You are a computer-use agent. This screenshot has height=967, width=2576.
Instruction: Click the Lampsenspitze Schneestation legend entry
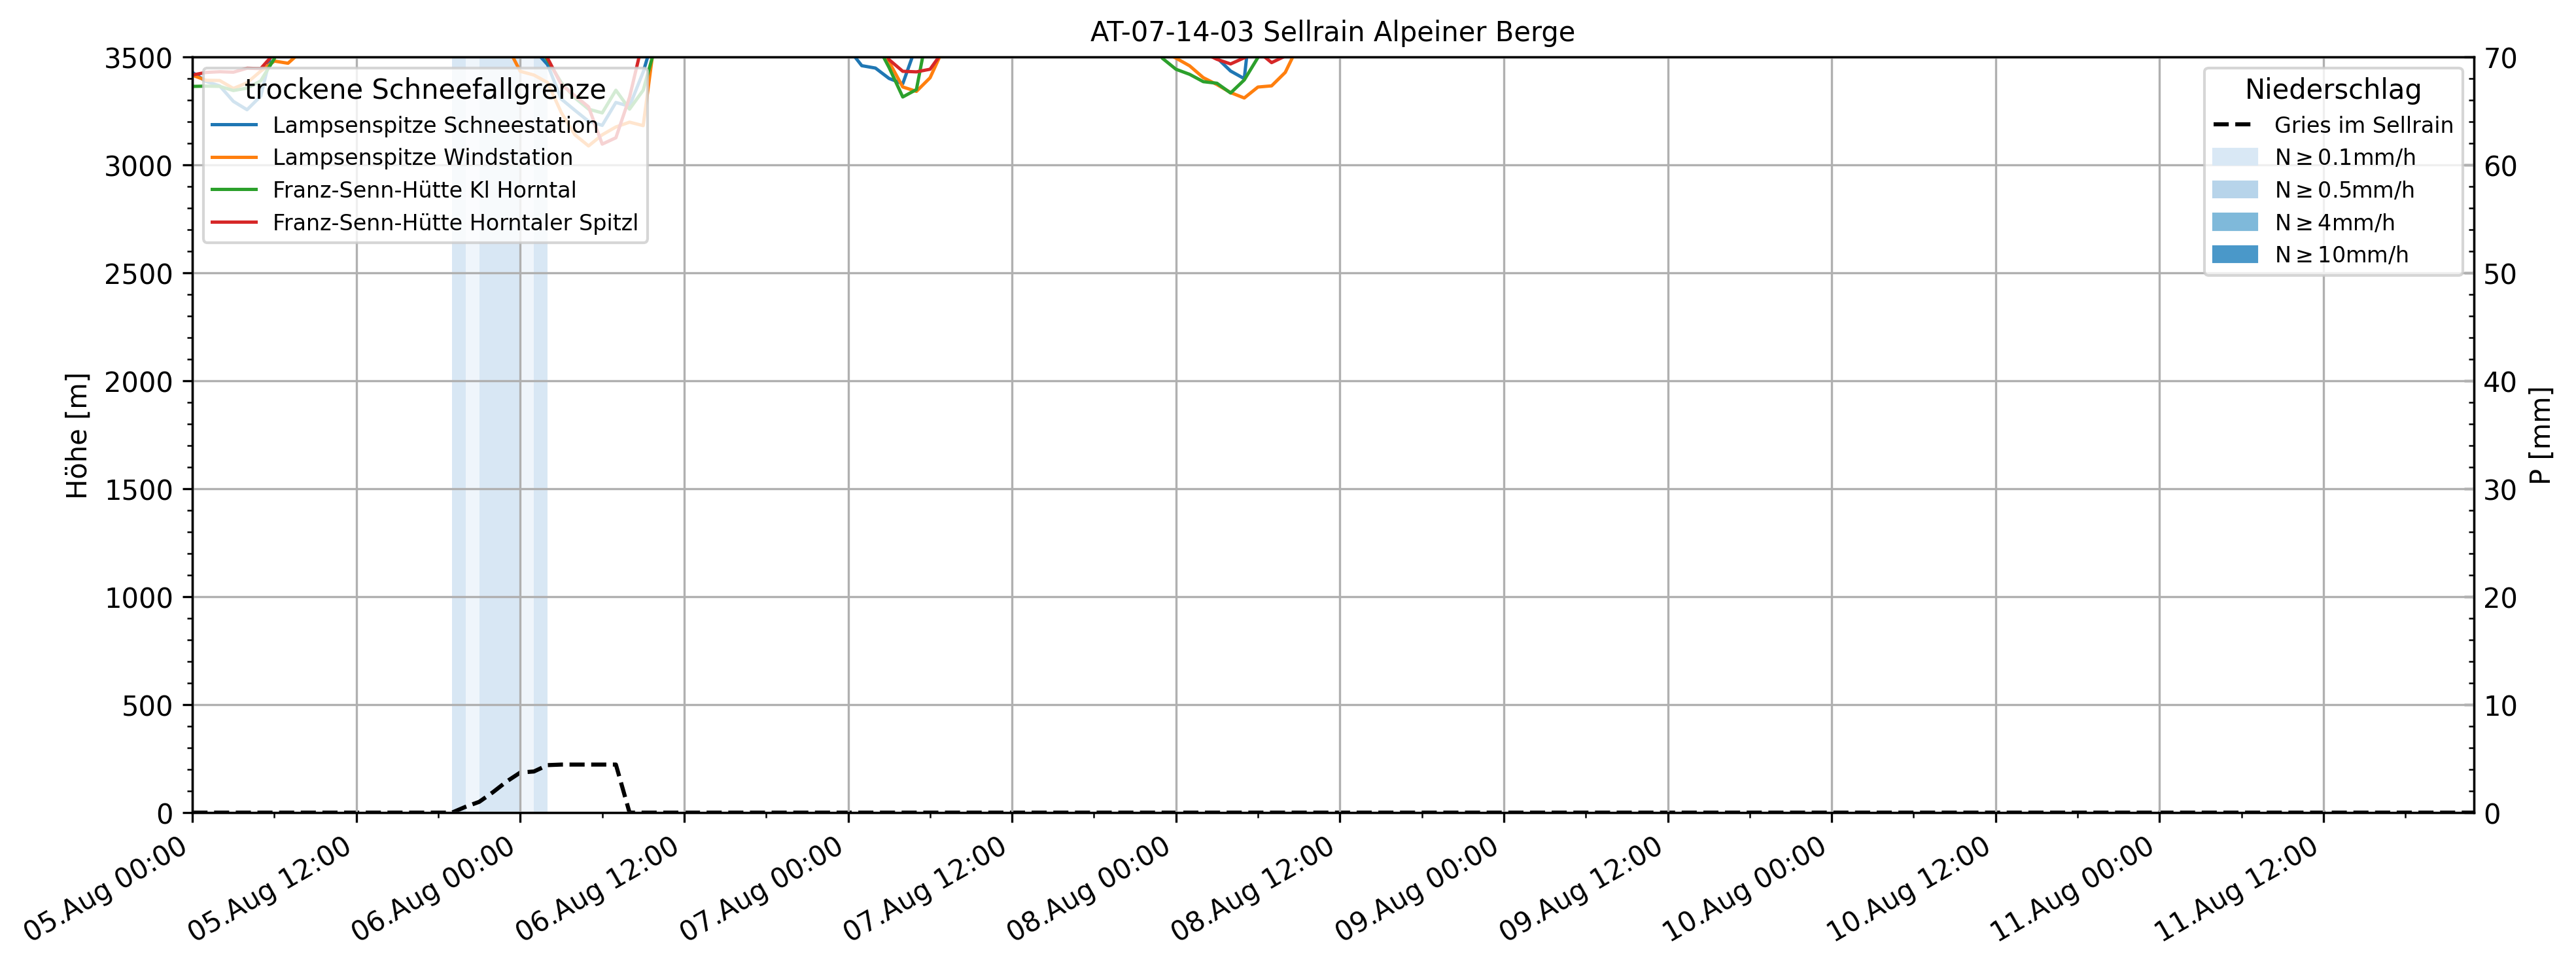click(435, 125)
